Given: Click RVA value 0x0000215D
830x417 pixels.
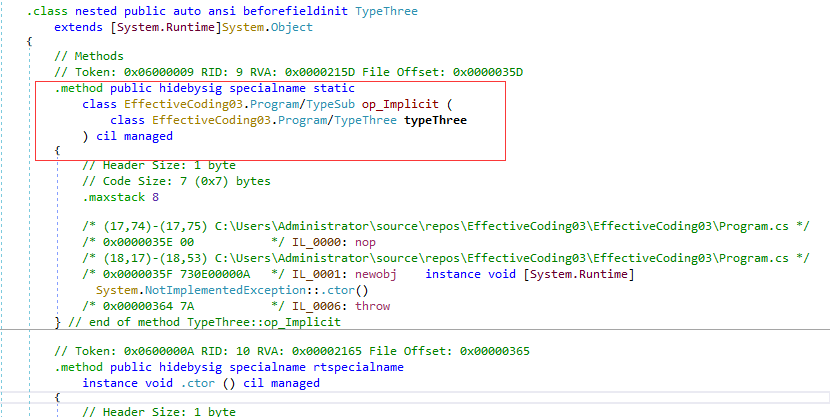Looking at the screenshot, I should [x=320, y=72].
